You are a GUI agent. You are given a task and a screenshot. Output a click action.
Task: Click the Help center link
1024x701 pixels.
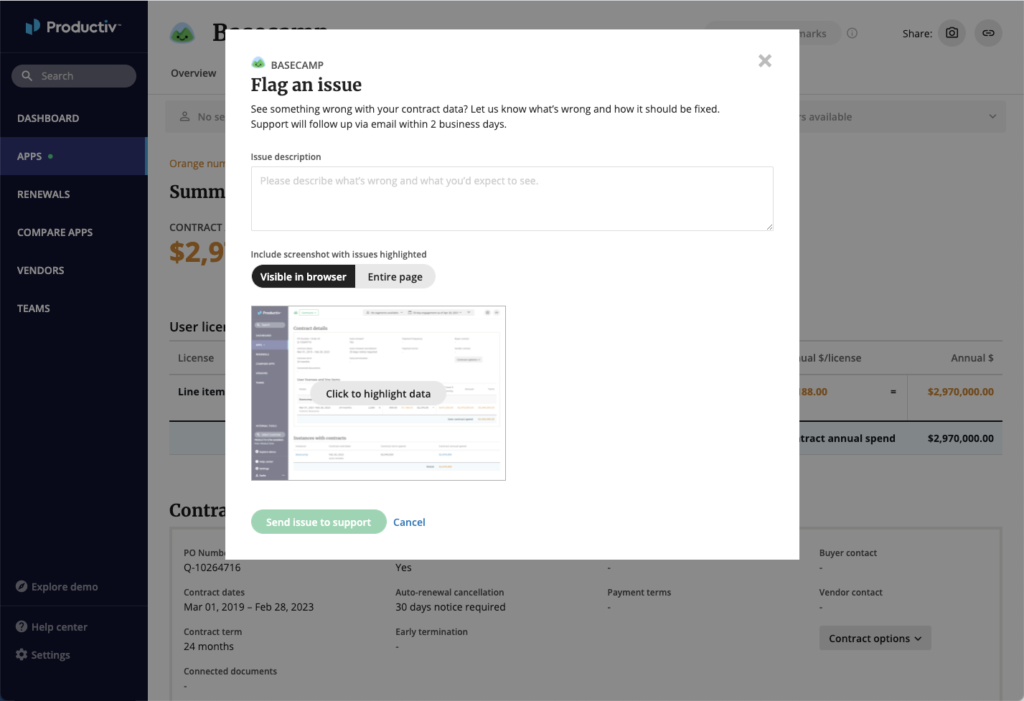click(59, 627)
